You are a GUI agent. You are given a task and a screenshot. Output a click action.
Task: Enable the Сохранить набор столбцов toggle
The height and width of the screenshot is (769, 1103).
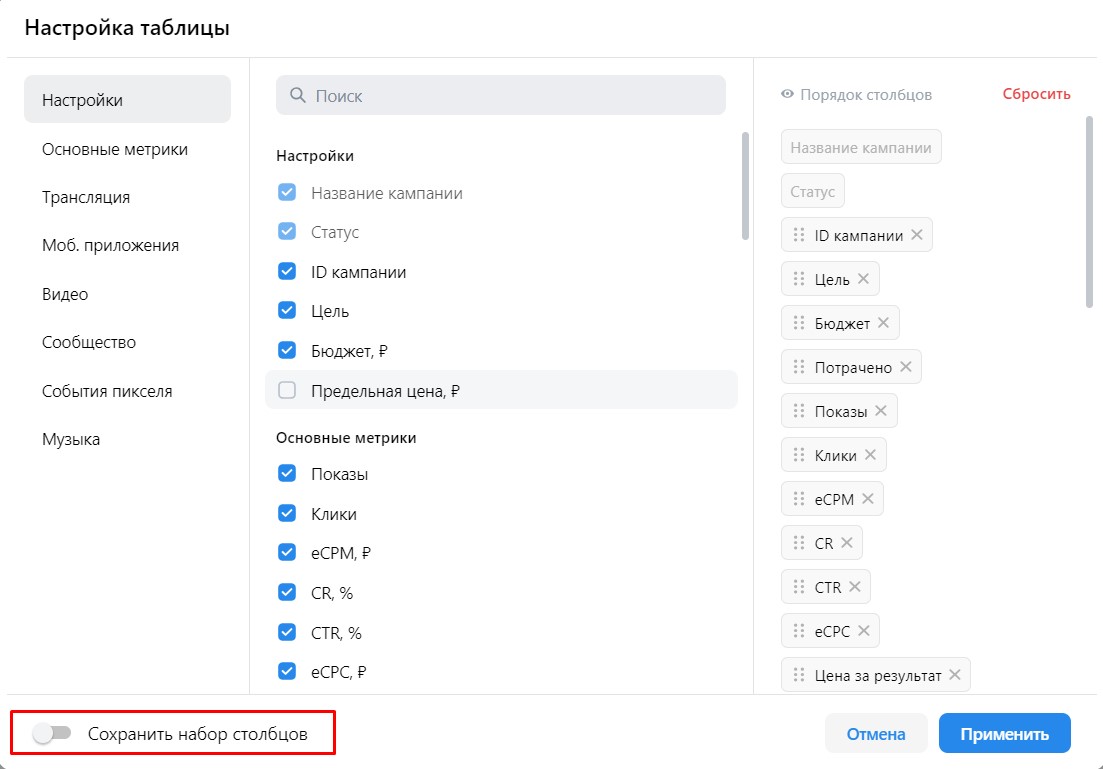(x=52, y=734)
